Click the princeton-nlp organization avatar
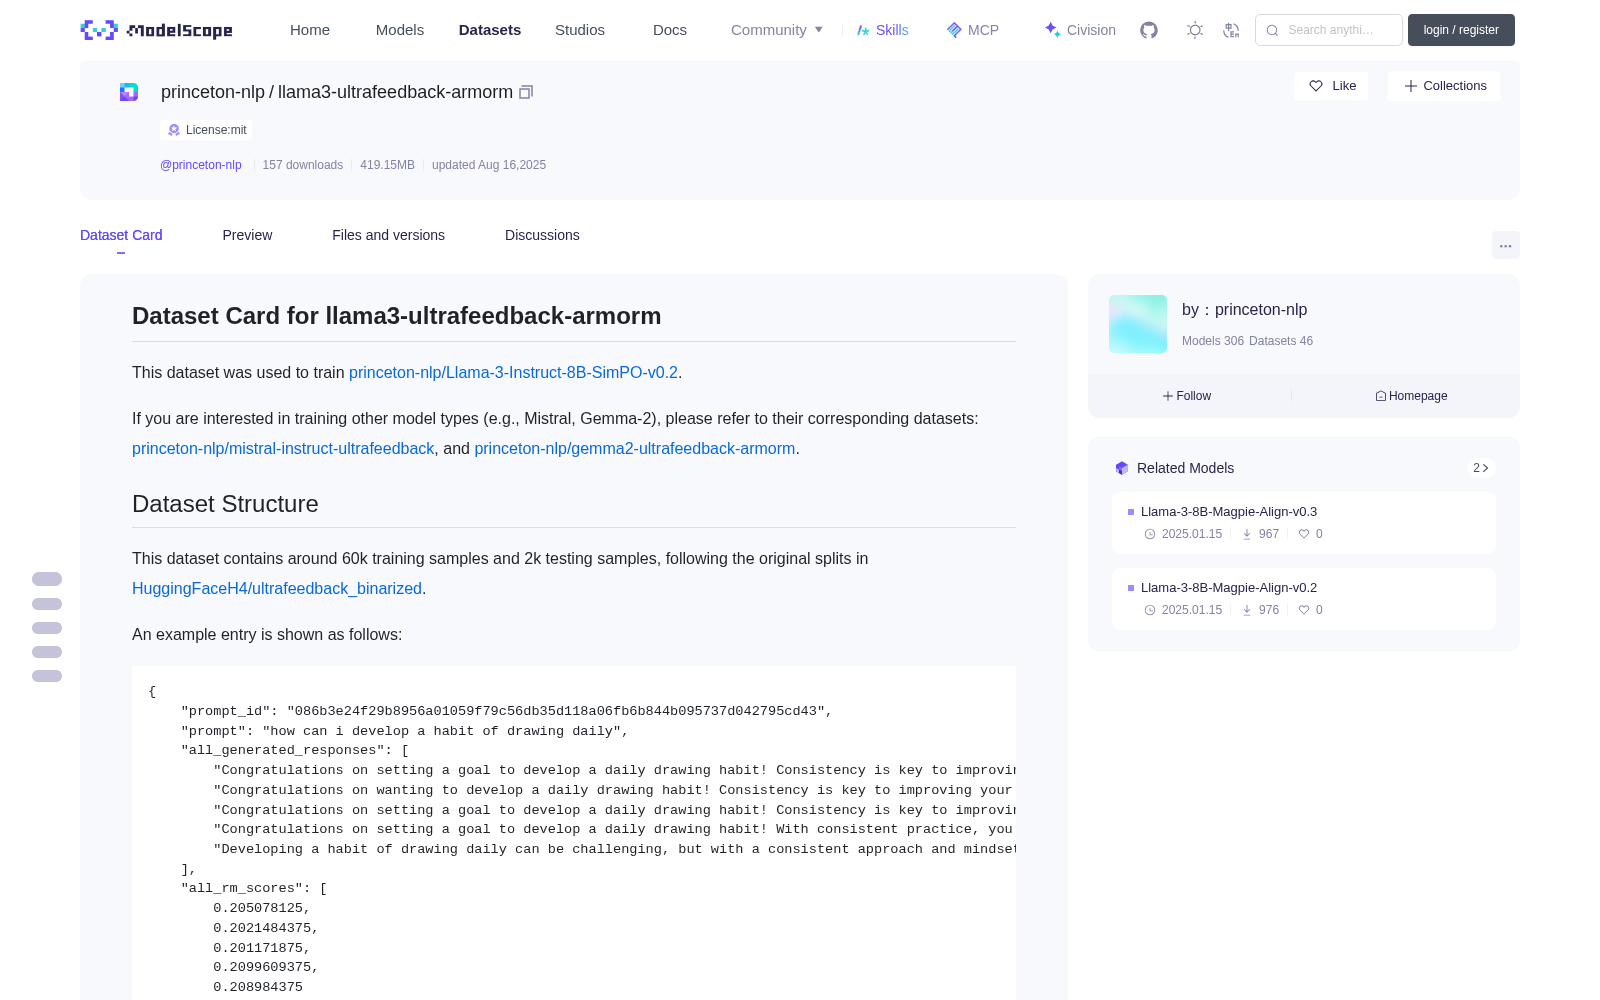Image resolution: width=1600 pixels, height=1000 pixels. click(x=1138, y=324)
